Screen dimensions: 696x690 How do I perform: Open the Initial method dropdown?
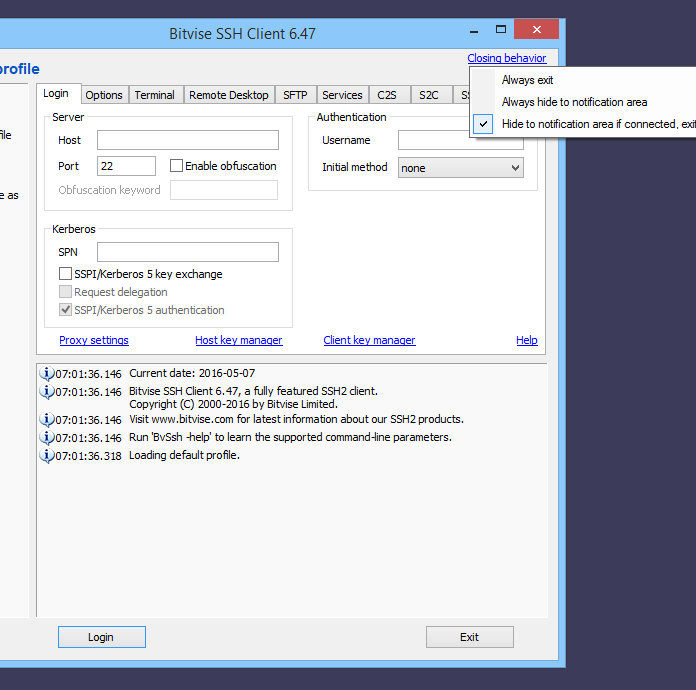pyautogui.click(x=460, y=168)
